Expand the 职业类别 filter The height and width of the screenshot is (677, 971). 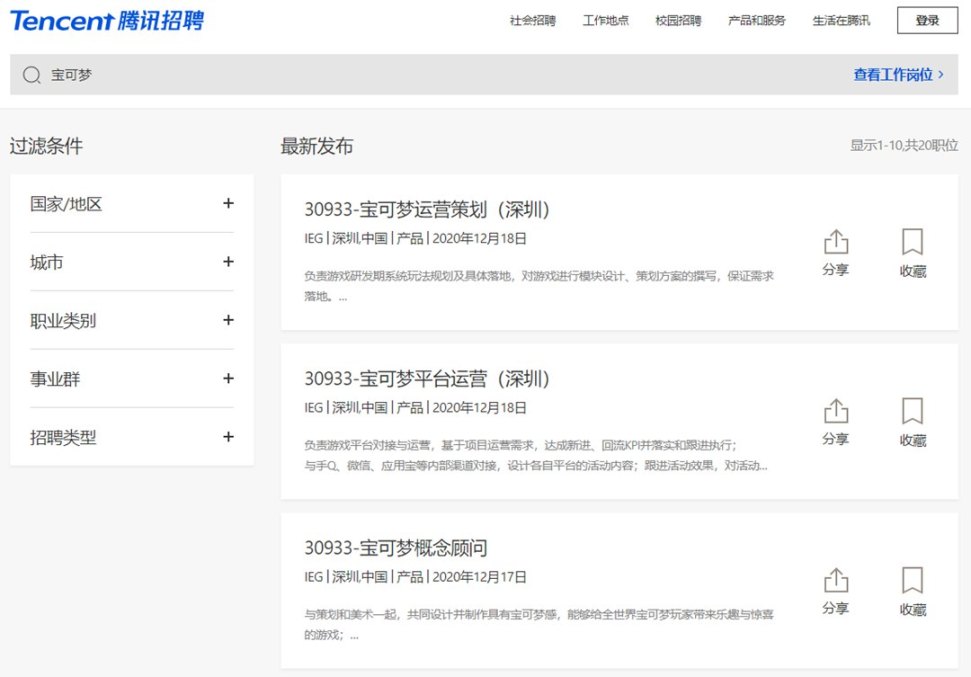pyautogui.click(x=228, y=320)
